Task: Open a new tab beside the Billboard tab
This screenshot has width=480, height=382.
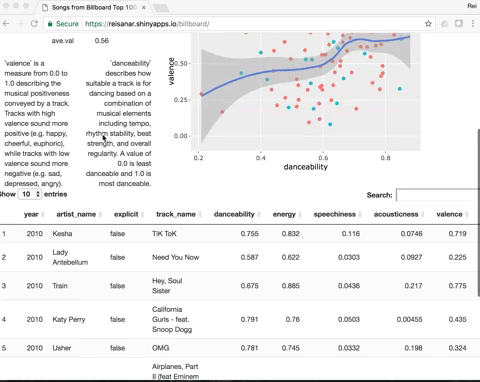Action: coord(161,8)
